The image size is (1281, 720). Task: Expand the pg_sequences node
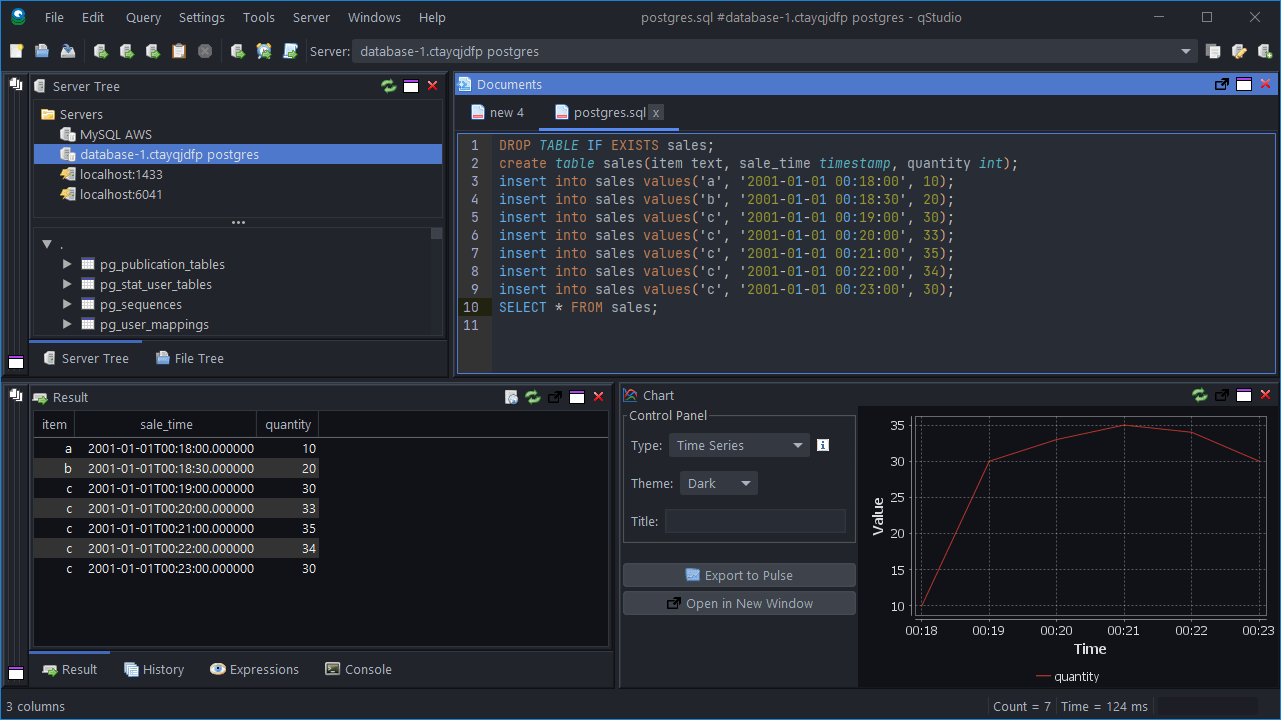pos(67,304)
